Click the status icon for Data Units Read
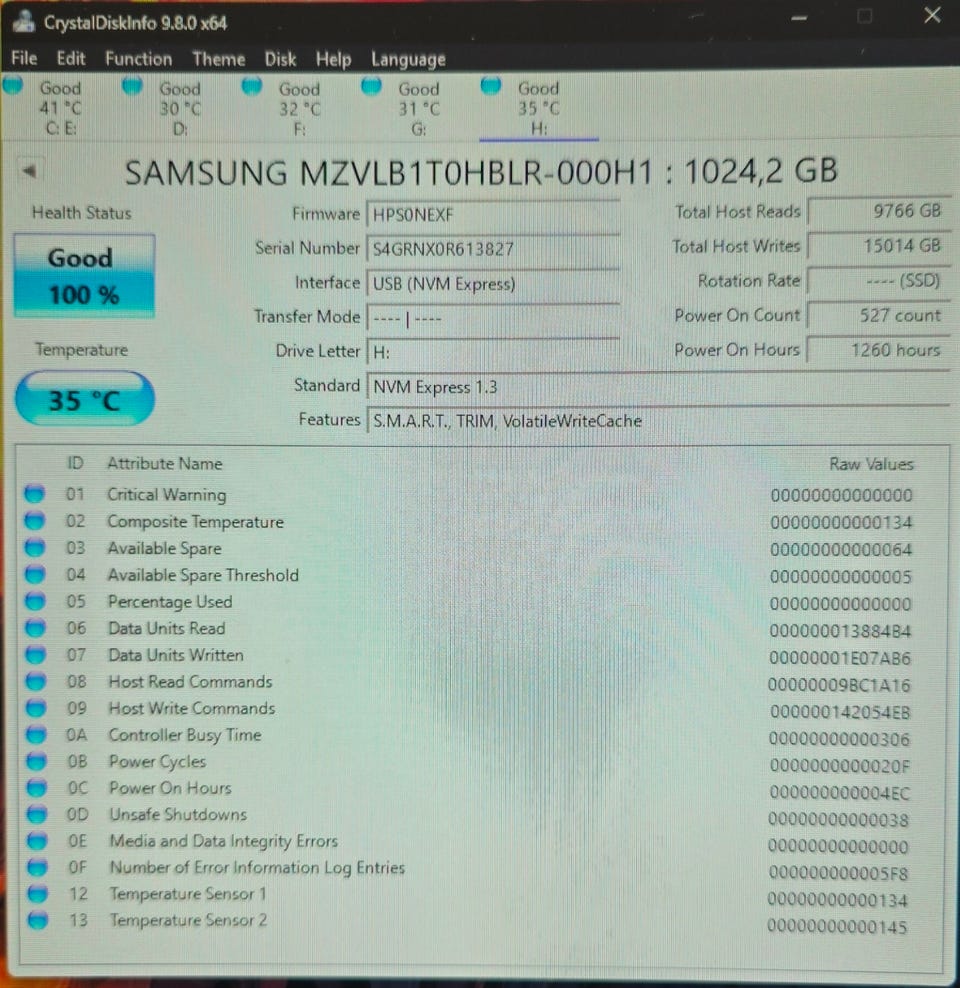The width and height of the screenshot is (960, 988). pyautogui.click(x=35, y=628)
